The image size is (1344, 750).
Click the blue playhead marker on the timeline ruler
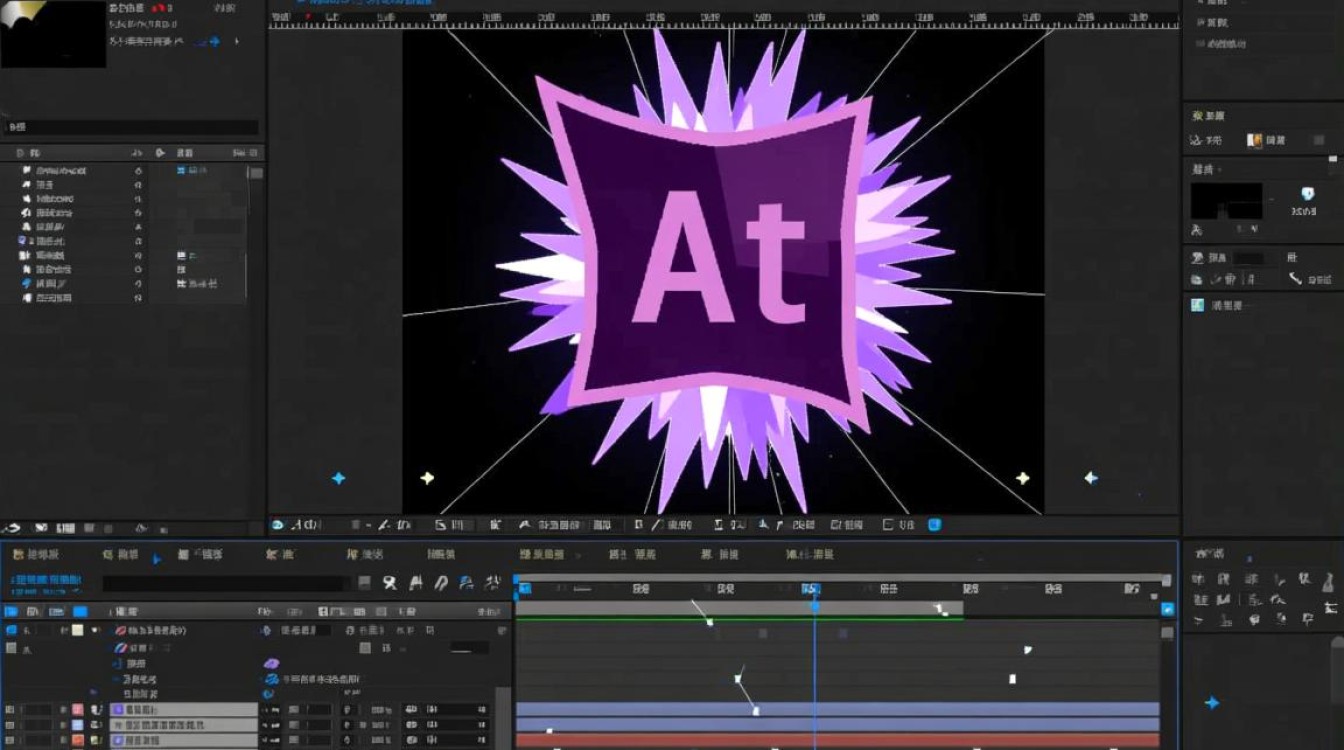[813, 590]
